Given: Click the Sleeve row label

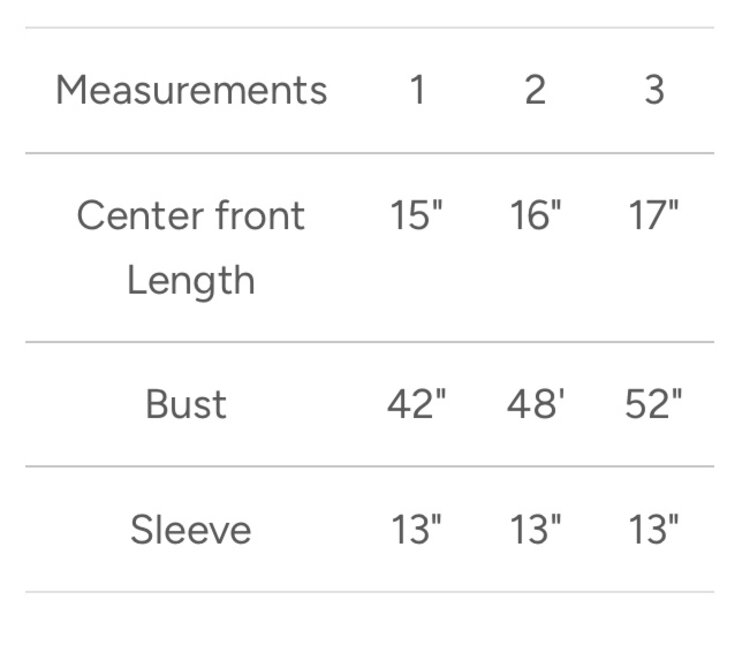Looking at the screenshot, I should [x=191, y=529].
